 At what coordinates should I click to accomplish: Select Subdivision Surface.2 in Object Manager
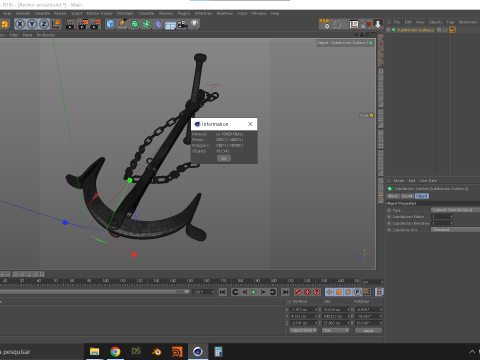415,30
